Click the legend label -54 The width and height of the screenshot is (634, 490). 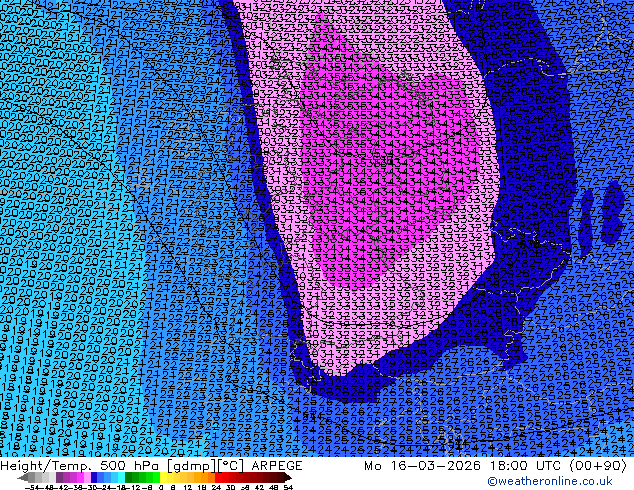[x=31, y=487]
